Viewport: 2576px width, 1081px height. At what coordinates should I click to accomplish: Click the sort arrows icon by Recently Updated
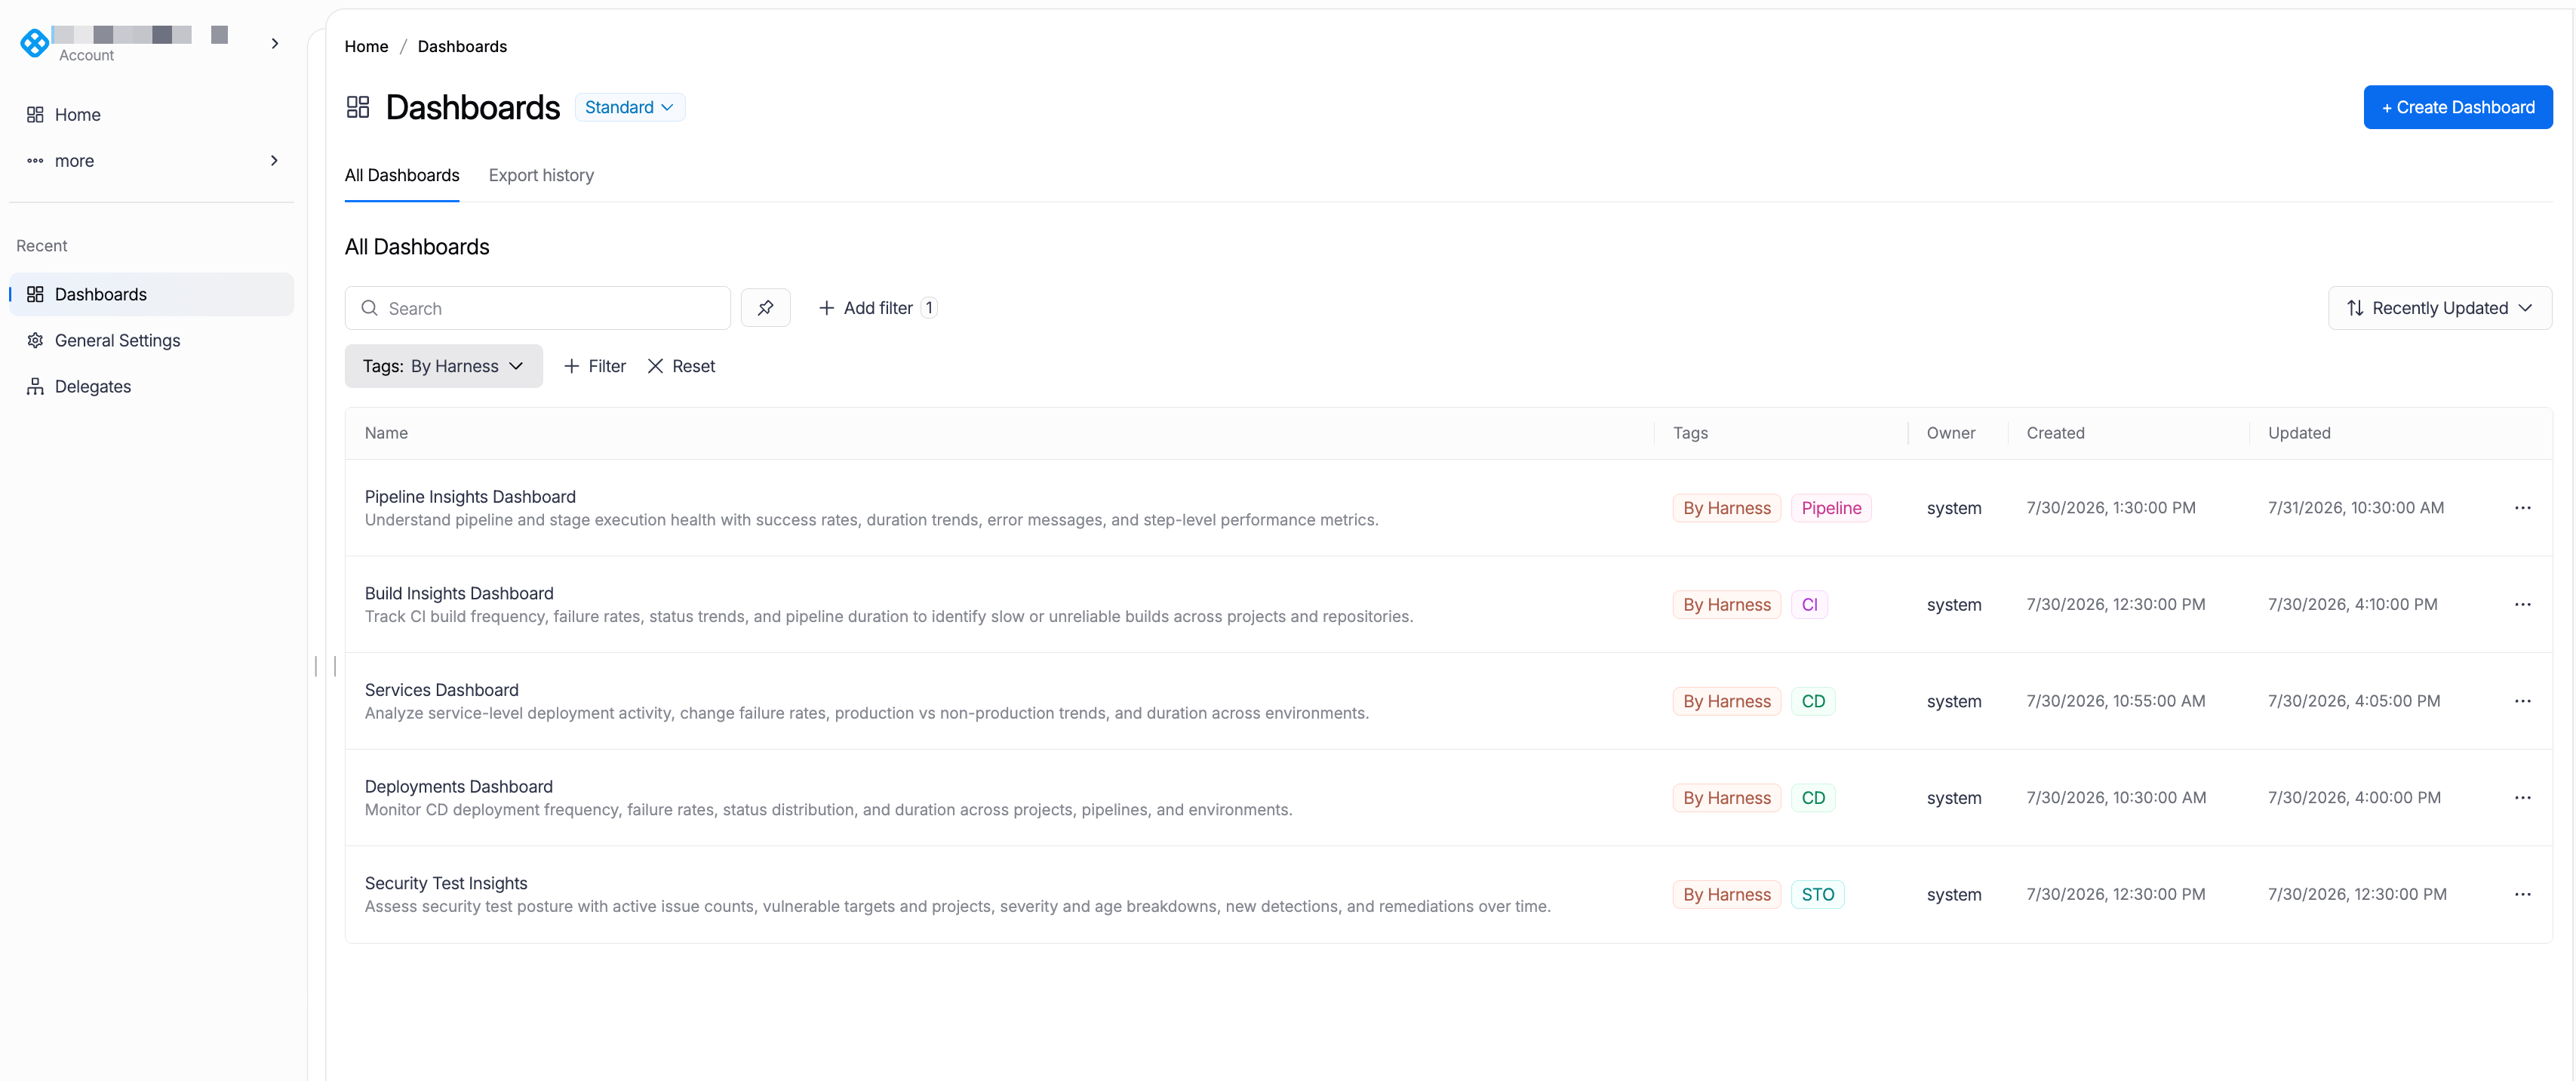point(2355,308)
